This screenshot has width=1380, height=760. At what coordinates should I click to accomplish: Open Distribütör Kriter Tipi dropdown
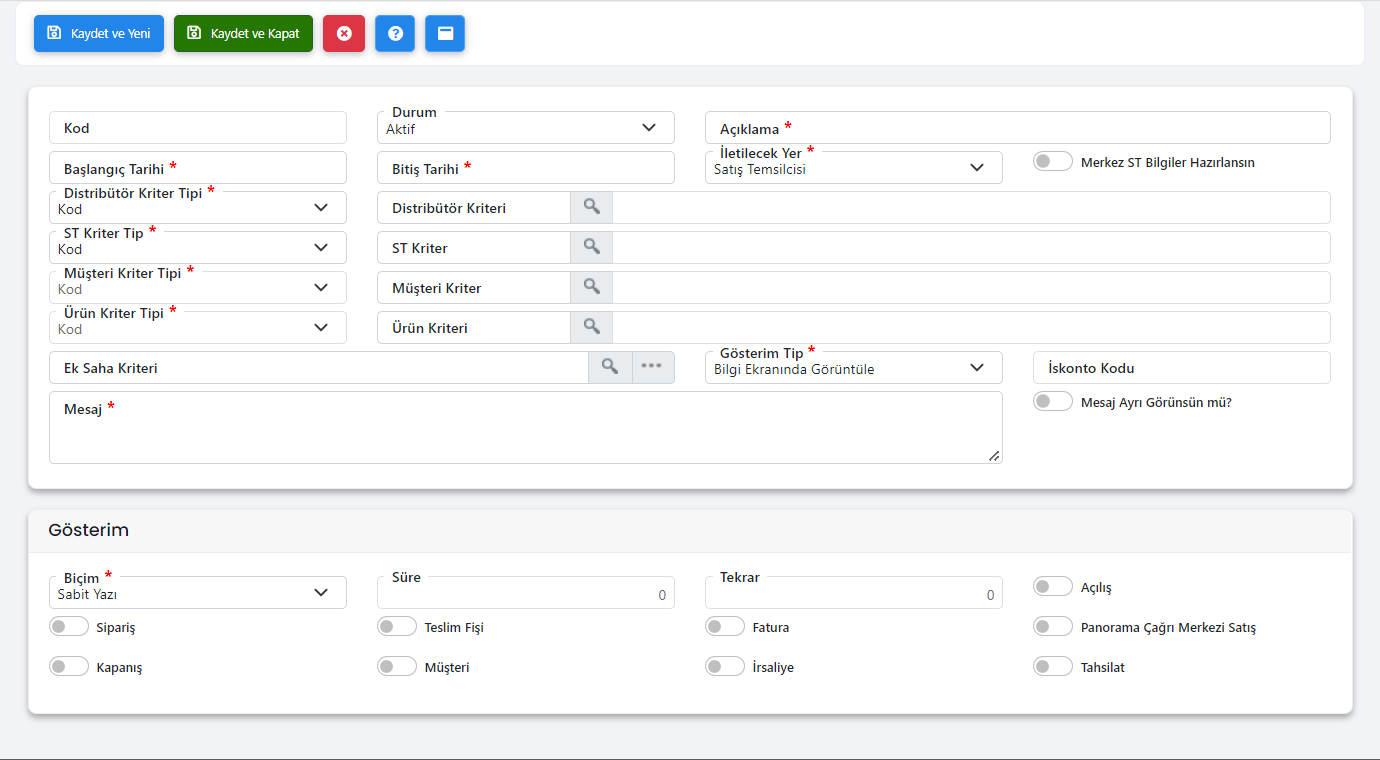[198, 208]
